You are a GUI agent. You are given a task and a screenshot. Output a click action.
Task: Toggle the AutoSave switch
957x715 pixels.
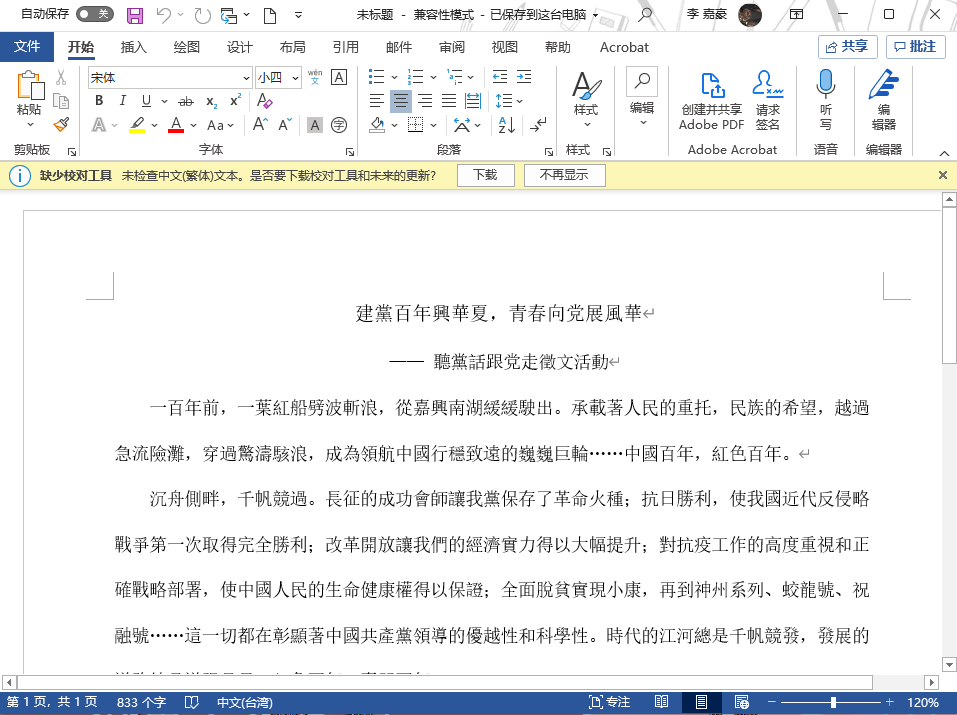pyautogui.click(x=95, y=14)
